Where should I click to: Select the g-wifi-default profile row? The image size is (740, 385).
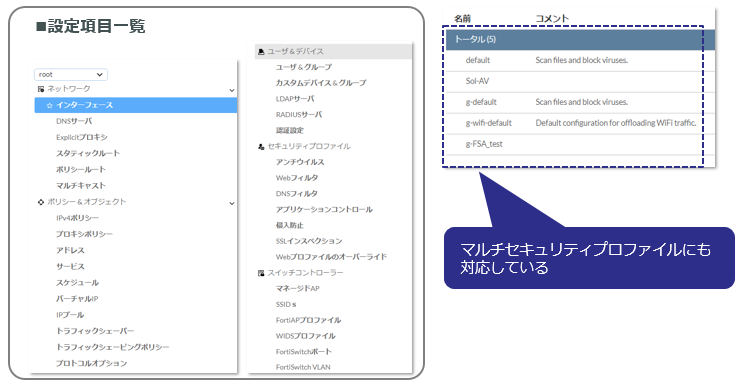(580, 123)
